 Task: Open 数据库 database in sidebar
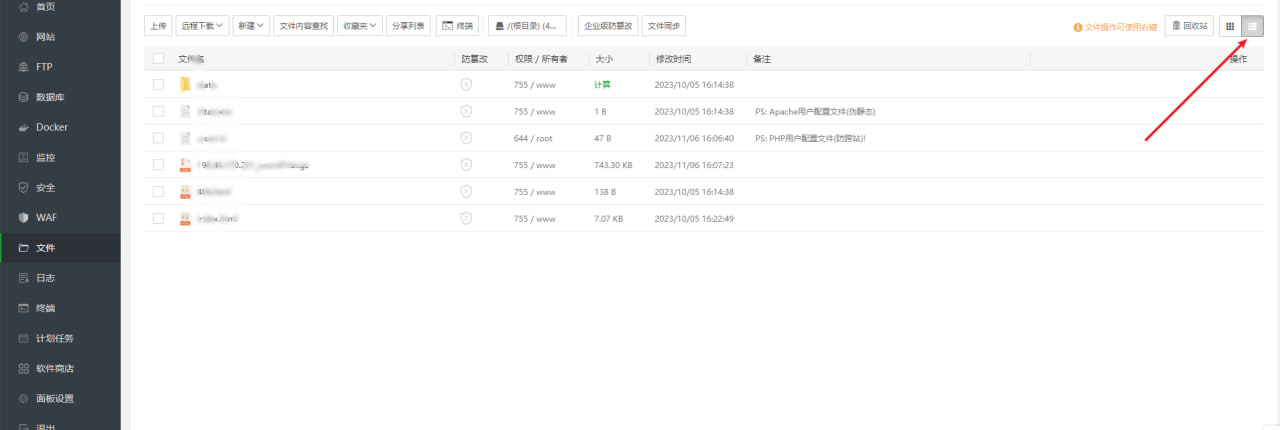pos(60,97)
